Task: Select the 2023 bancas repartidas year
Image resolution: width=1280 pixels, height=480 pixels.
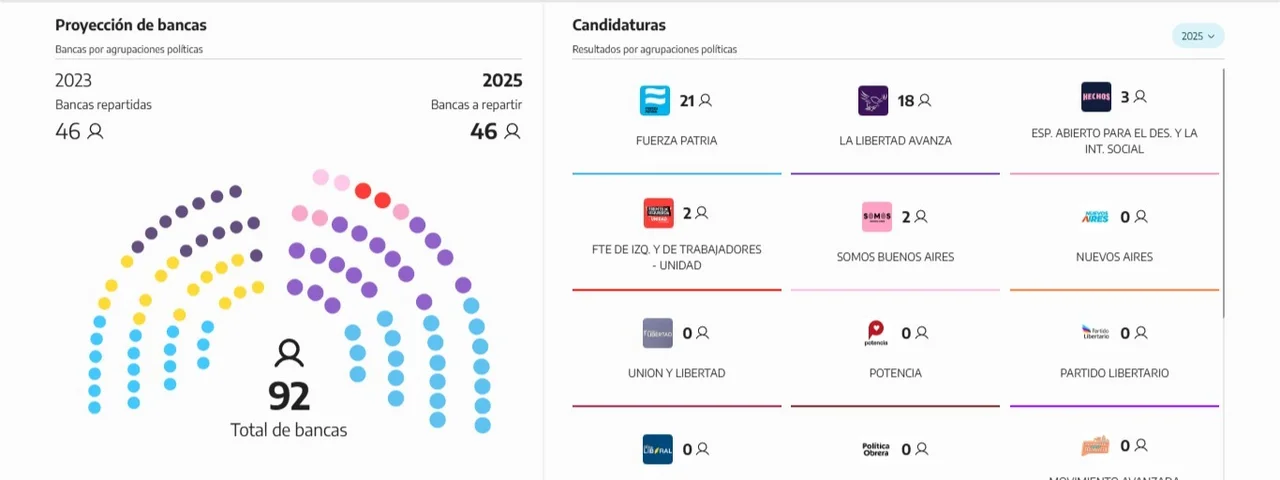Action: (73, 81)
